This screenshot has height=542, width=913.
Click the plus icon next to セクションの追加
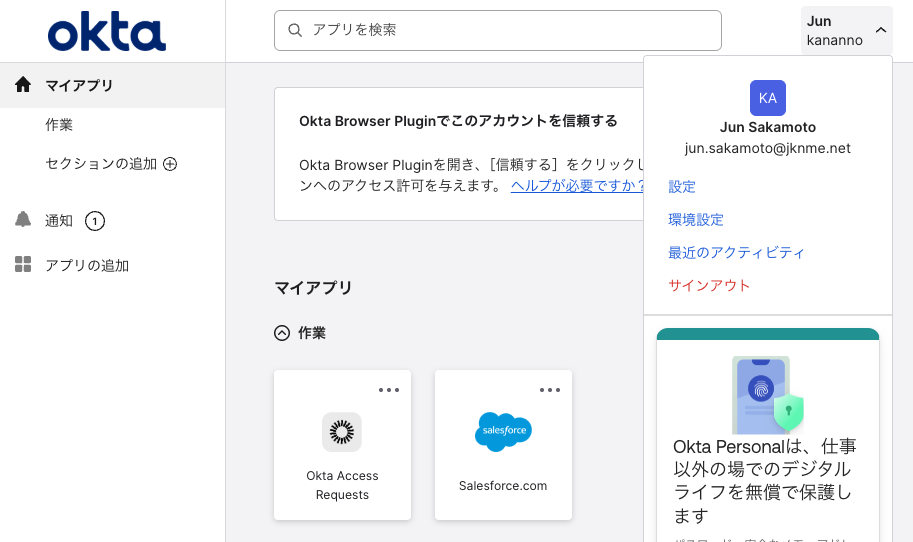pos(170,164)
